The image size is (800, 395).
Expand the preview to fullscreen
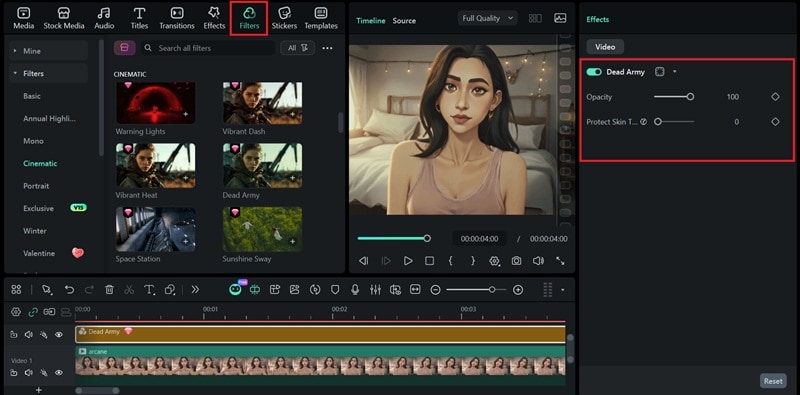[560, 261]
